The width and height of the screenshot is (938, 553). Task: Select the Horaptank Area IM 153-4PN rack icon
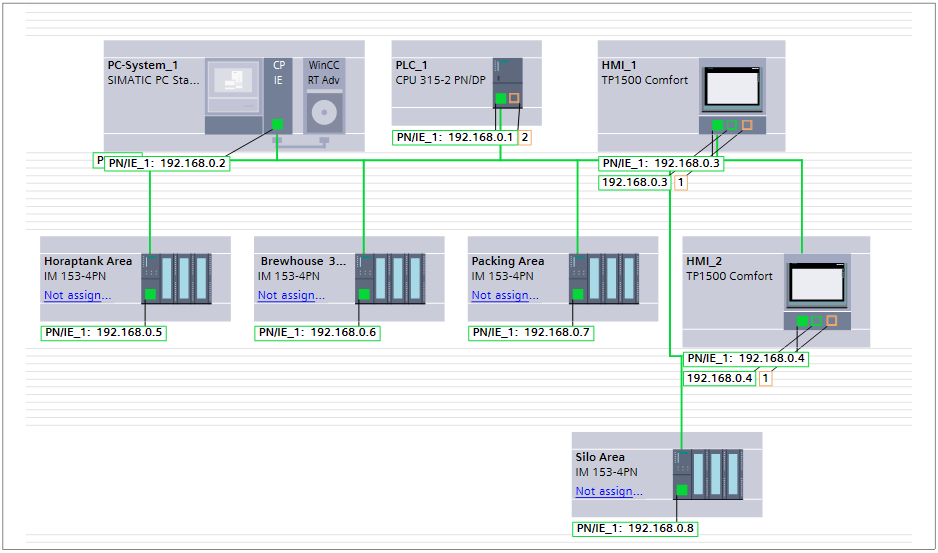tap(176, 278)
